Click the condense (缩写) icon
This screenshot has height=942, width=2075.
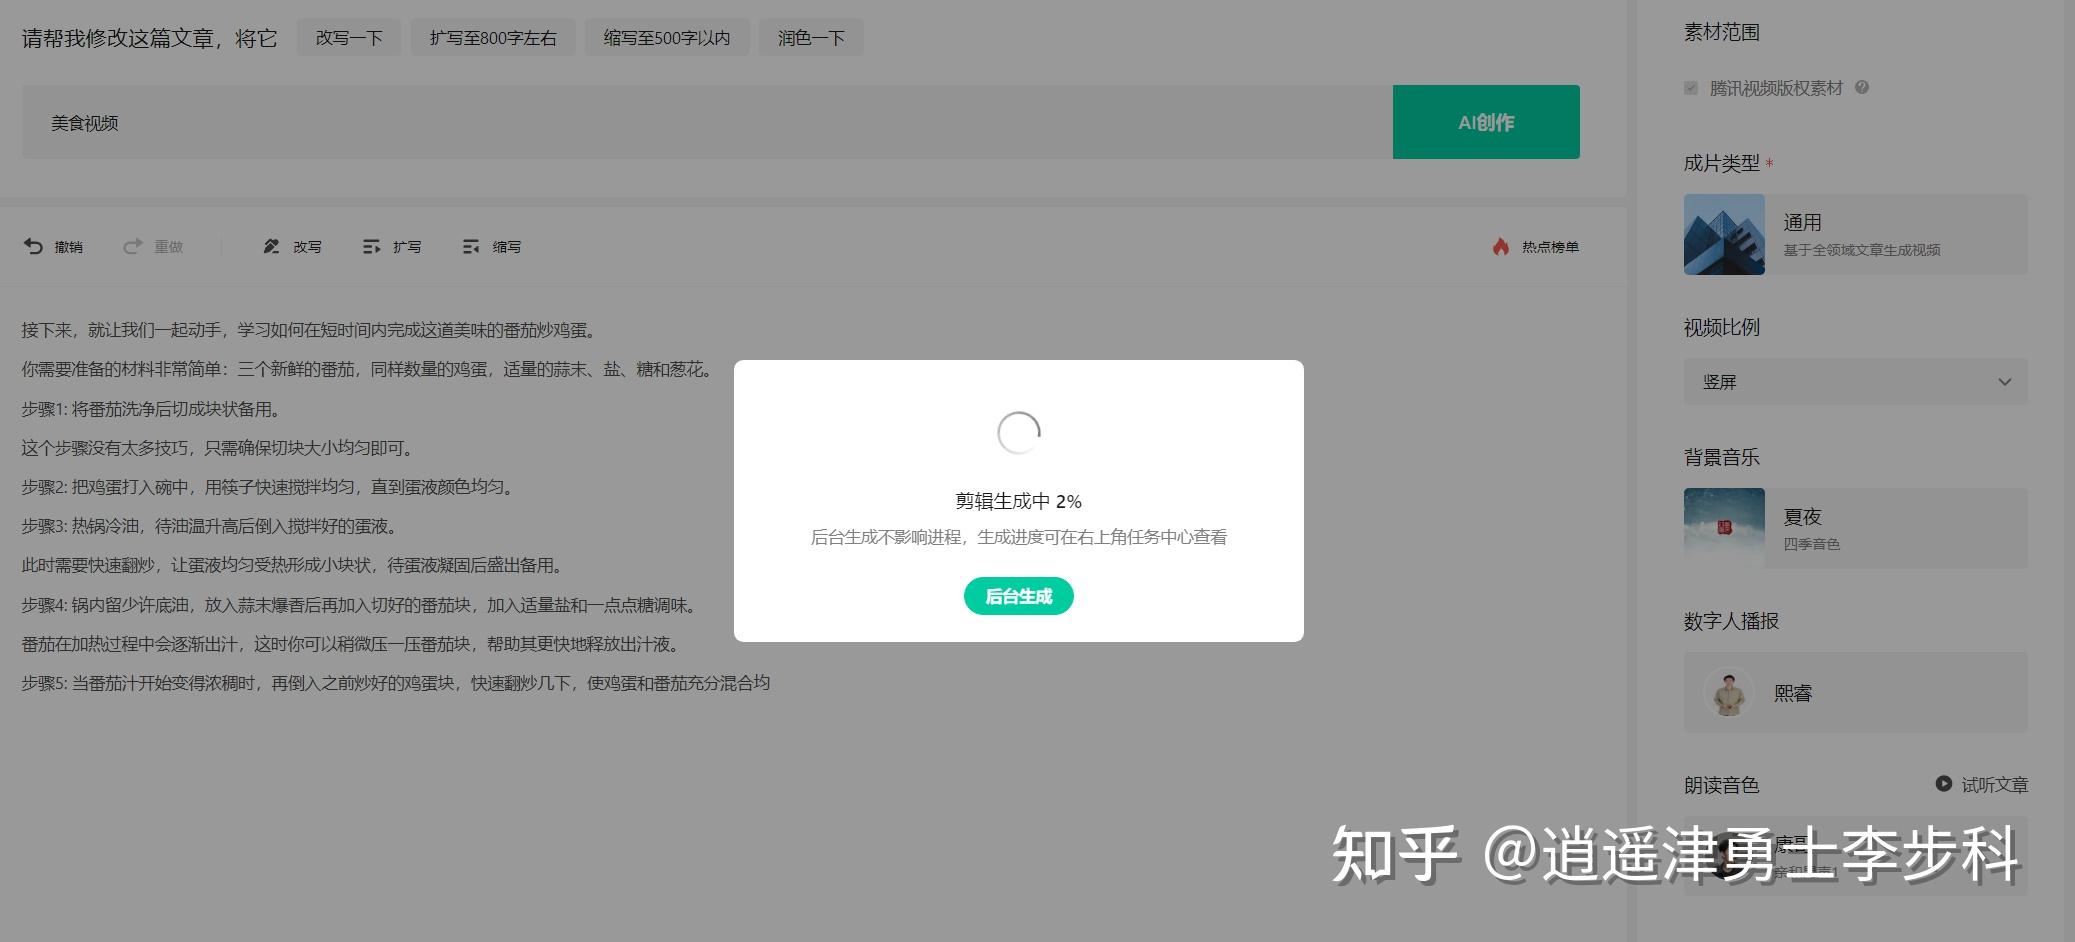471,246
